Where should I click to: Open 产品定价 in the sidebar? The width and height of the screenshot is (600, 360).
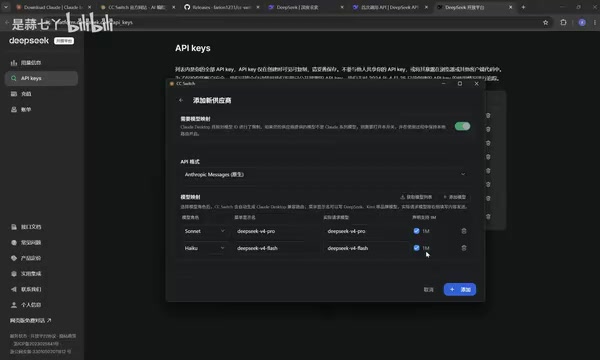pyautogui.click(x=41, y=258)
